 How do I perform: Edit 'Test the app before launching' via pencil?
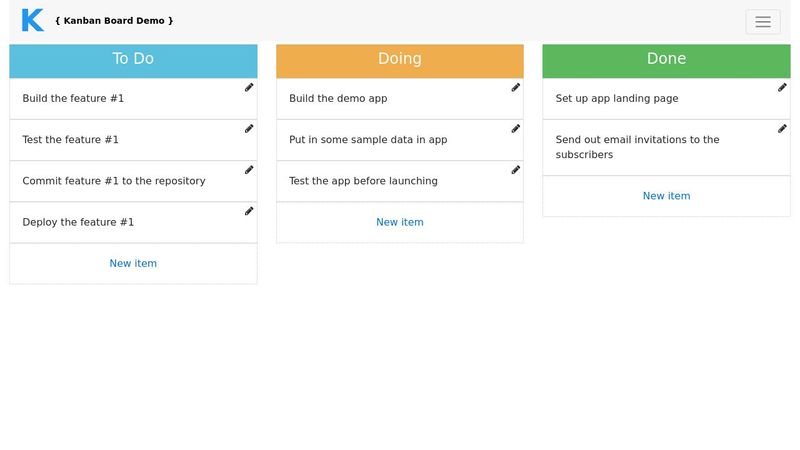(x=516, y=170)
